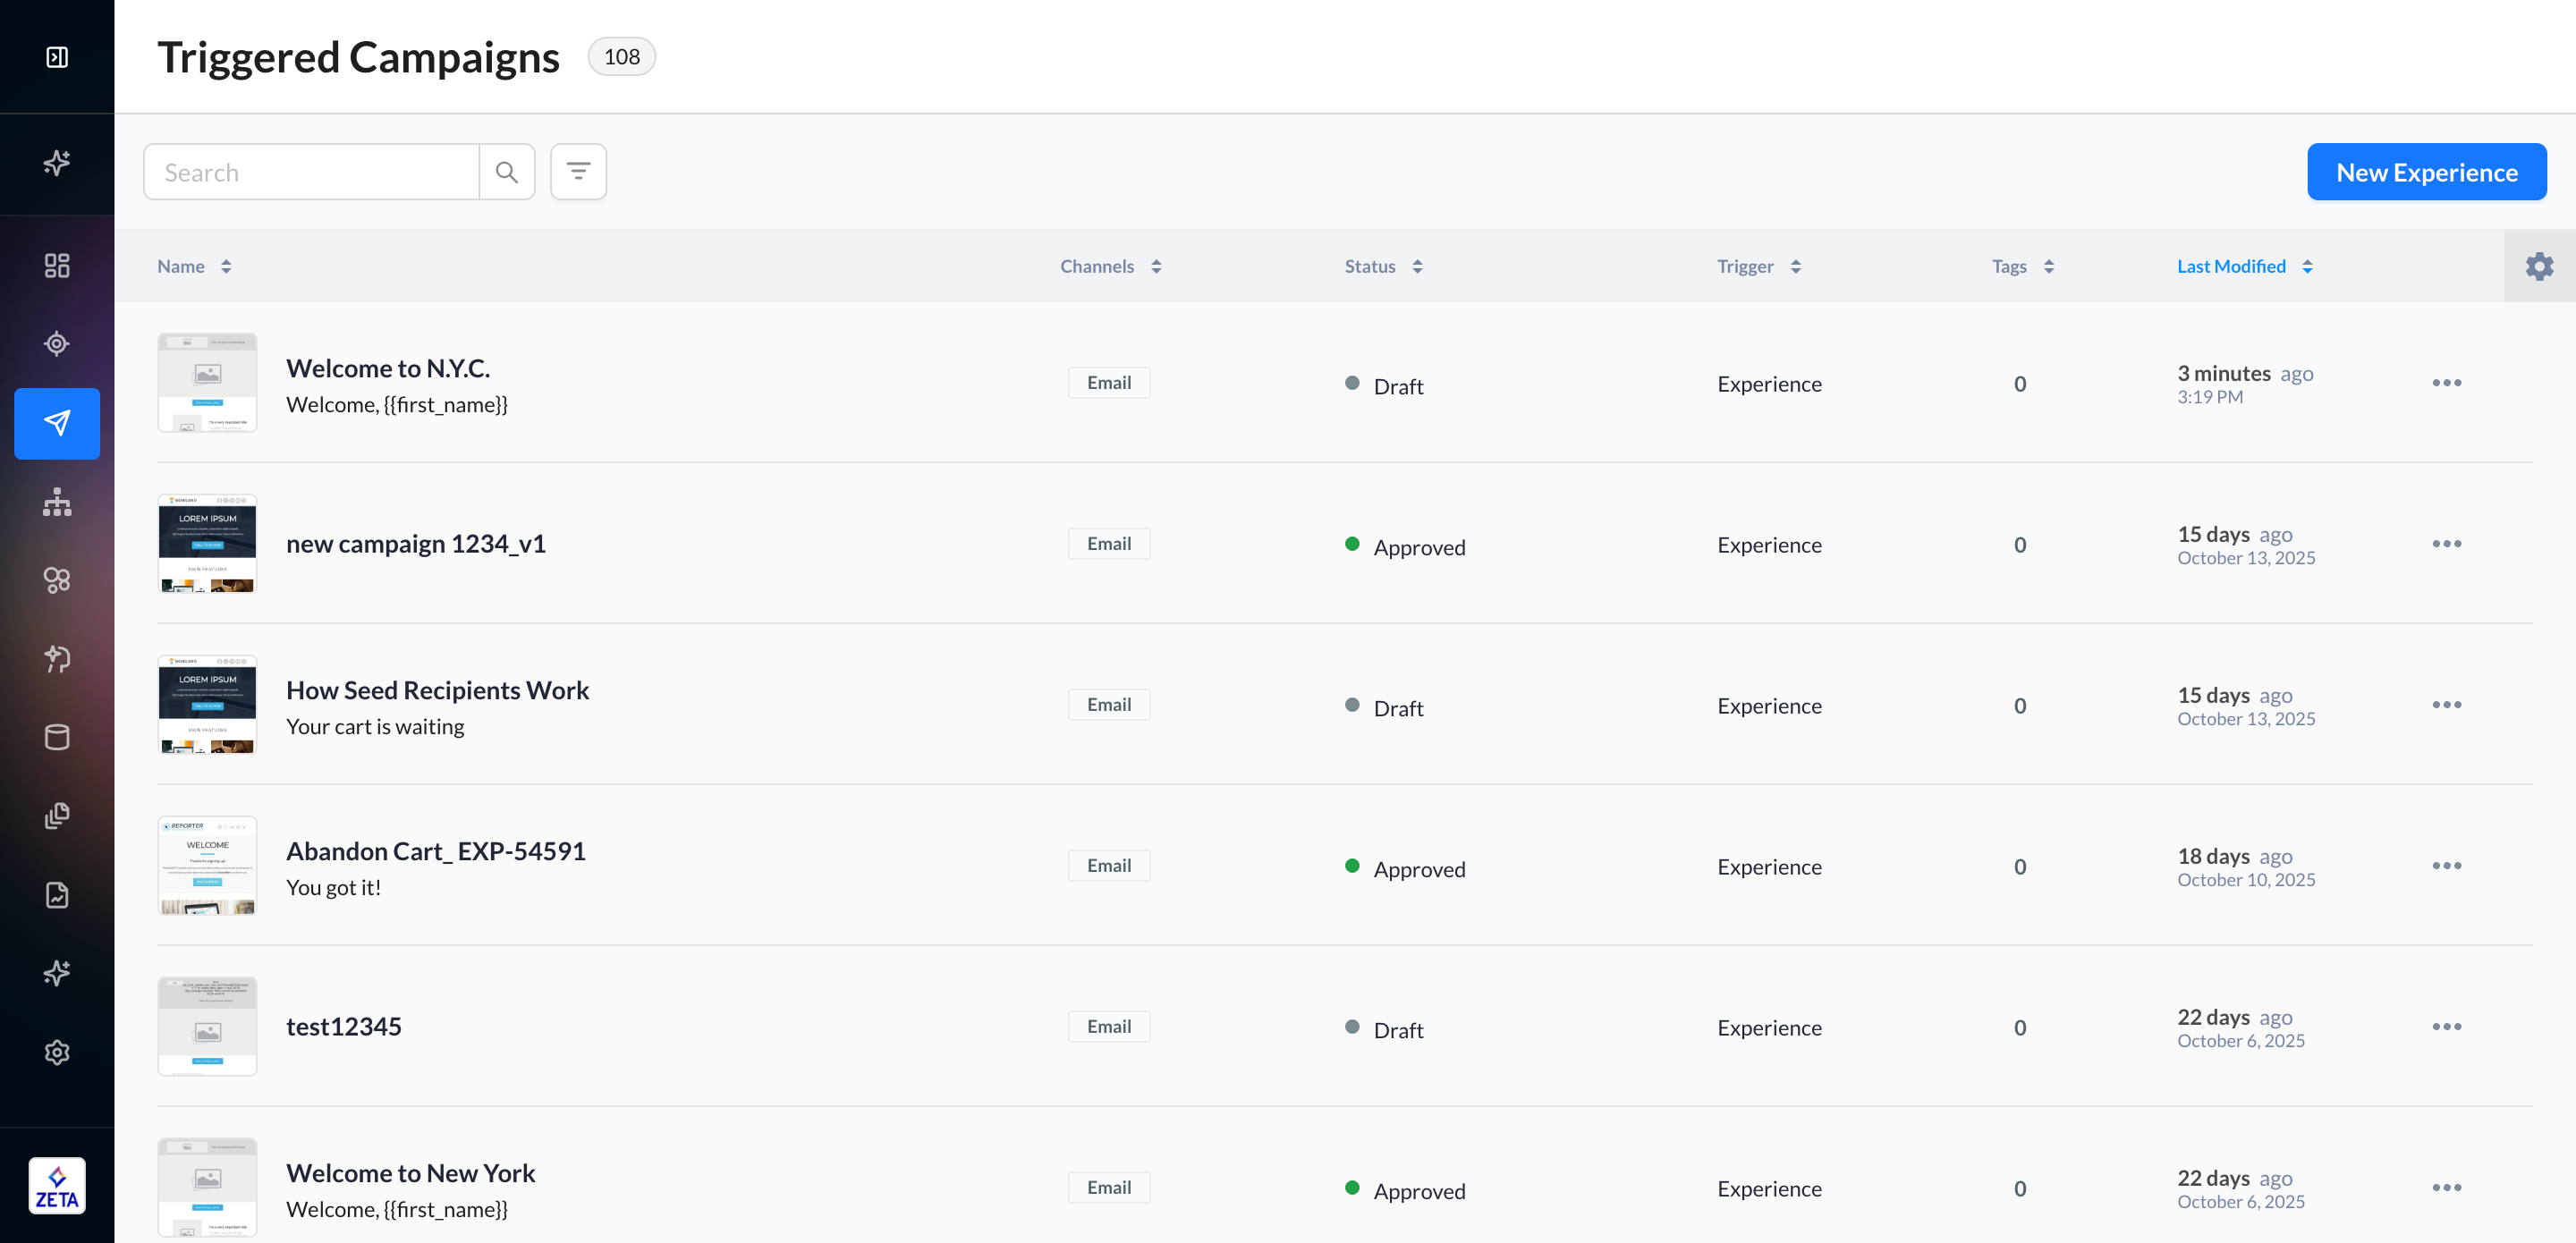Image resolution: width=2576 pixels, height=1243 pixels.
Task: Click the database cylinder sidebar icon
Action: coord(57,737)
